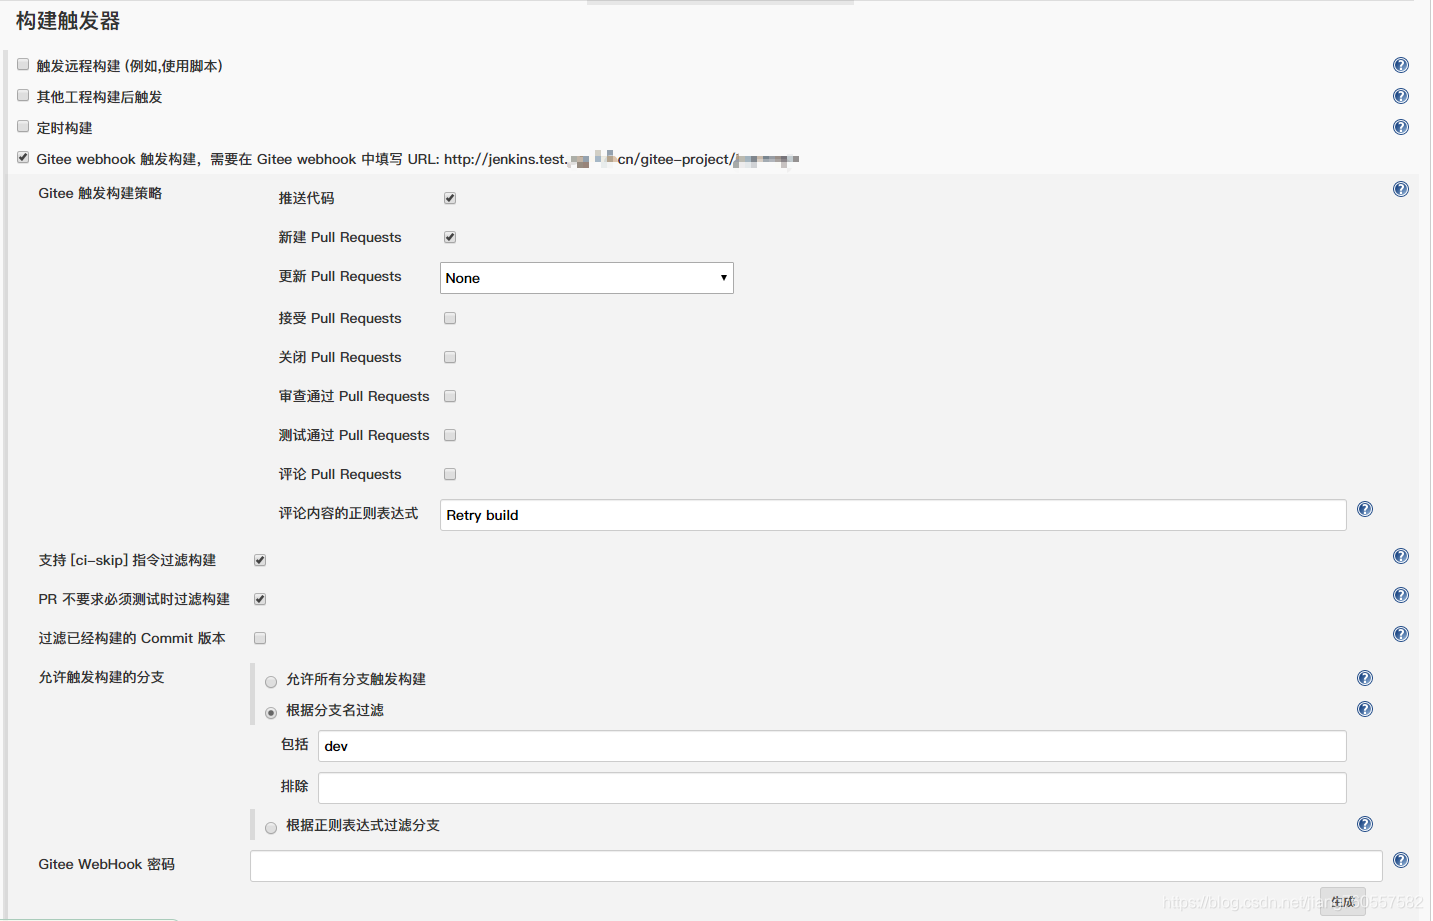Open help for 根据分支名过滤
Viewport: 1433px width, 921px height.
point(1364,709)
